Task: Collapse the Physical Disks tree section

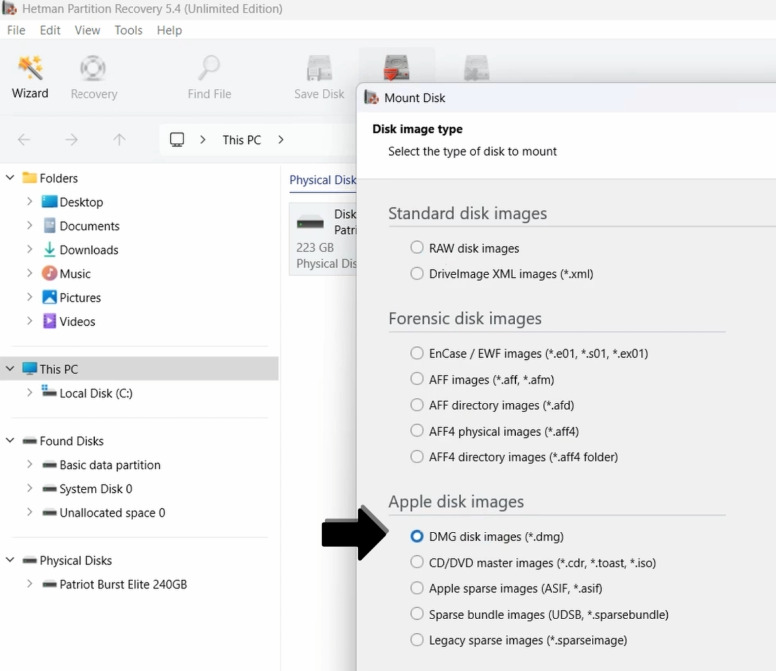Action: coord(10,560)
